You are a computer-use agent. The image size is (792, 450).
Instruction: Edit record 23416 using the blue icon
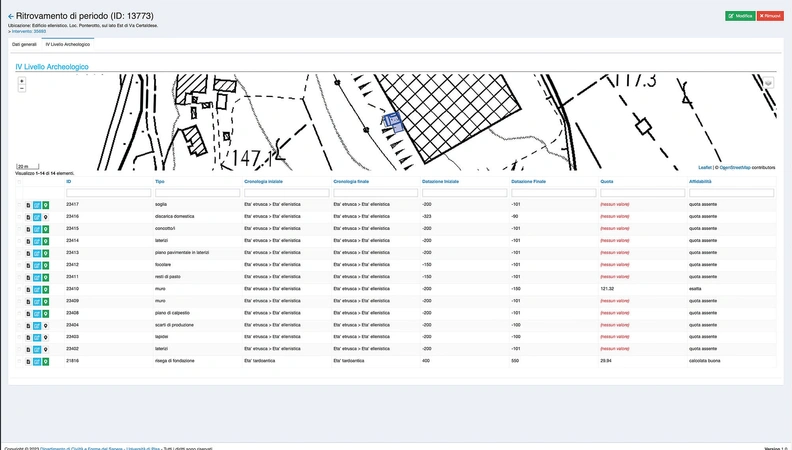point(37,217)
